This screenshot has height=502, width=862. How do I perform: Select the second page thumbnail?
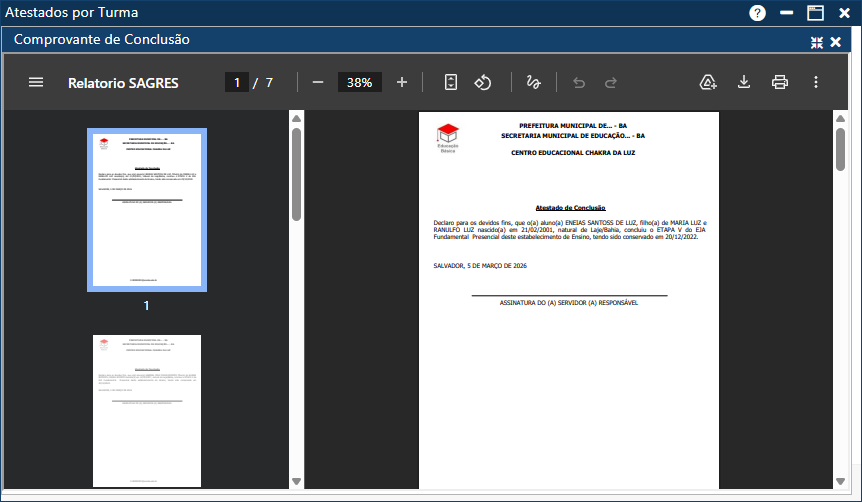pyautogui.click(x=147, y=410)
